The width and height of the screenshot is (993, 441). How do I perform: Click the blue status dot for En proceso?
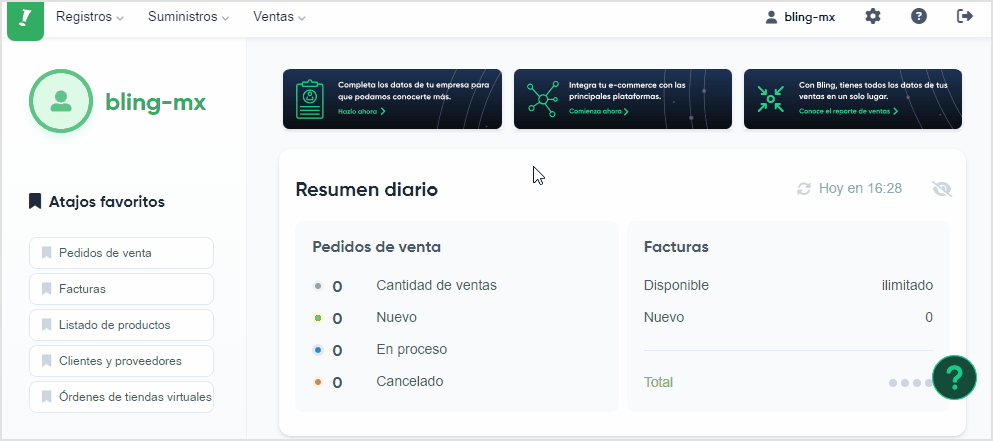[319, 350]
